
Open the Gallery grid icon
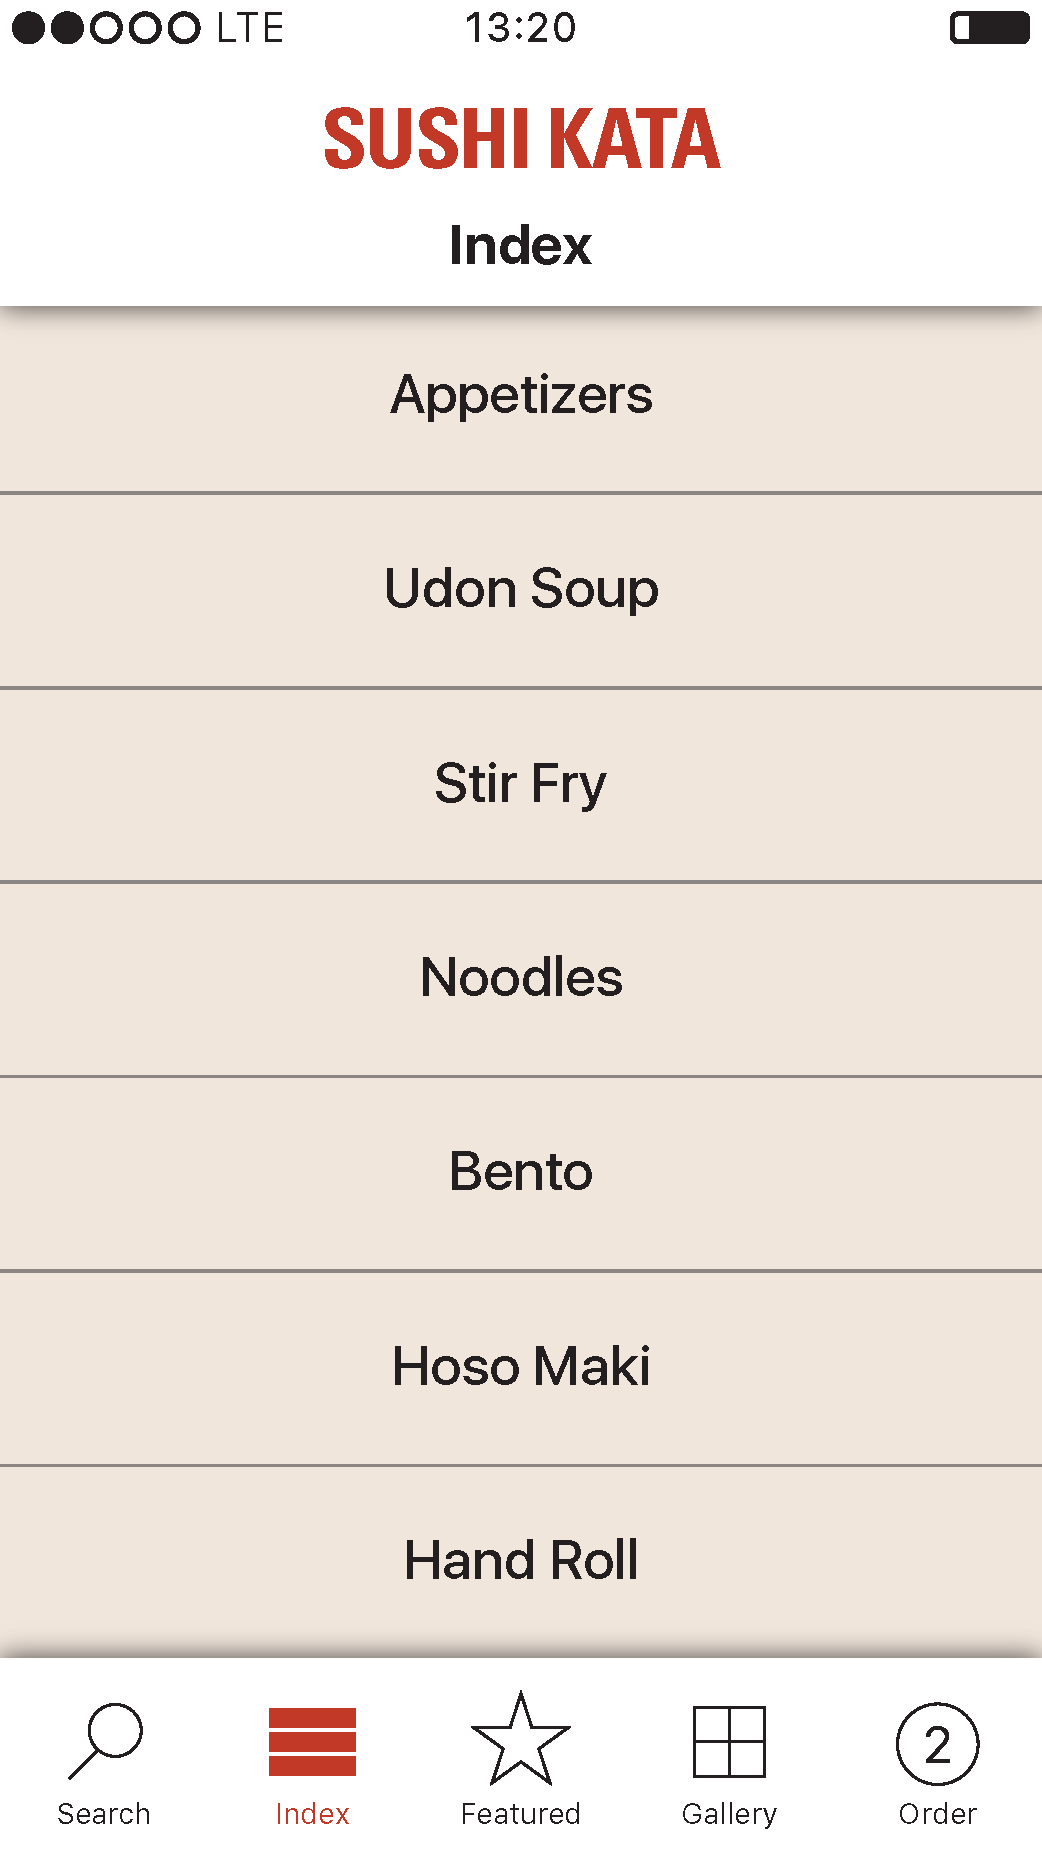[729, 1741]
